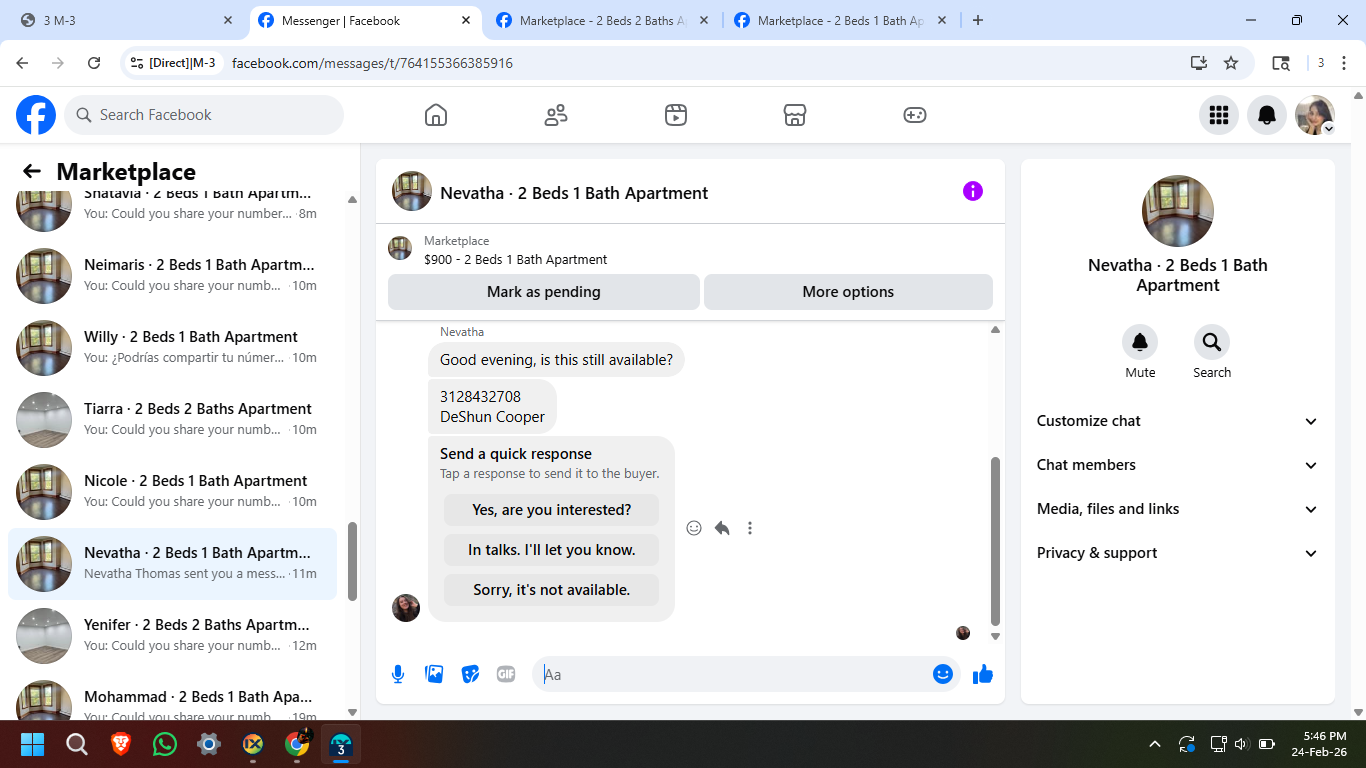This screenshot has height=768, width=1366.
Task: Send 'In talks. I'll let you know.'
Action: [552, 550]
